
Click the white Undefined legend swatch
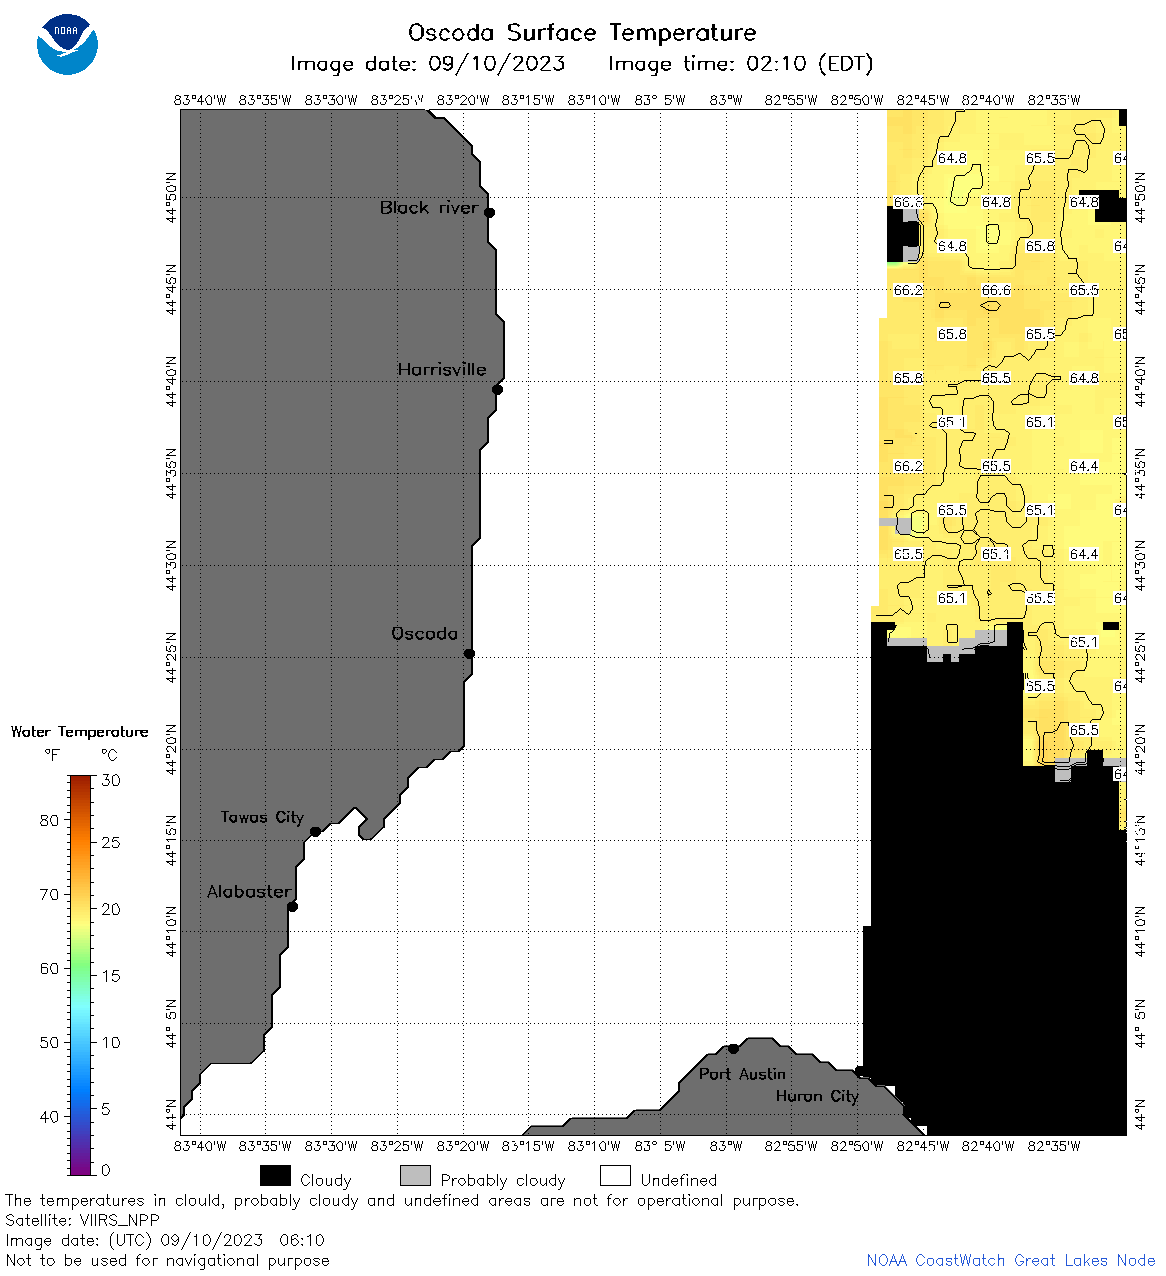click(x=615, y=1176)
